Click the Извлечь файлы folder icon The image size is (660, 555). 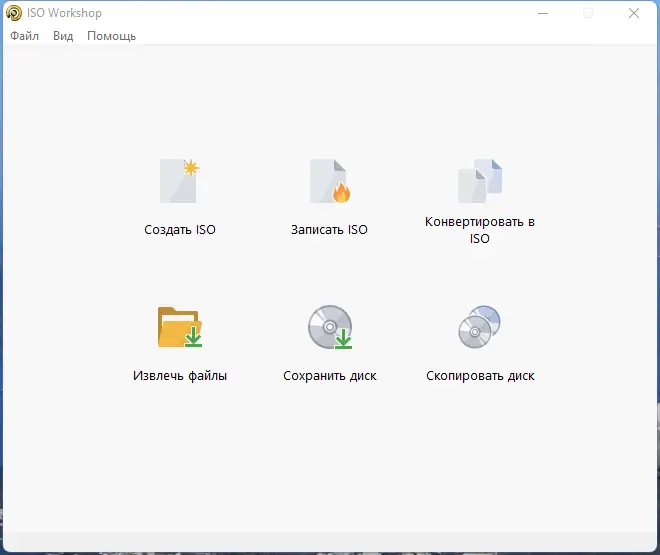(x=180, y=327)
